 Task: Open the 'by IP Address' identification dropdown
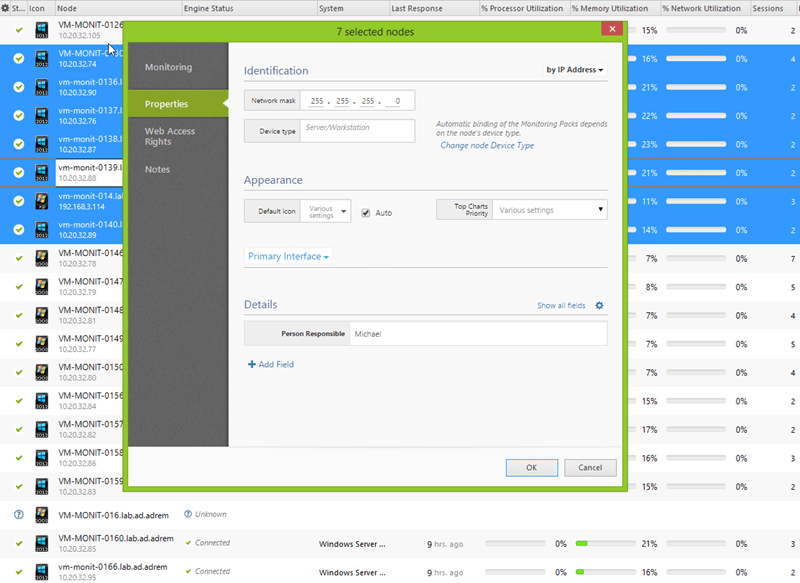(x=575, y=70)
